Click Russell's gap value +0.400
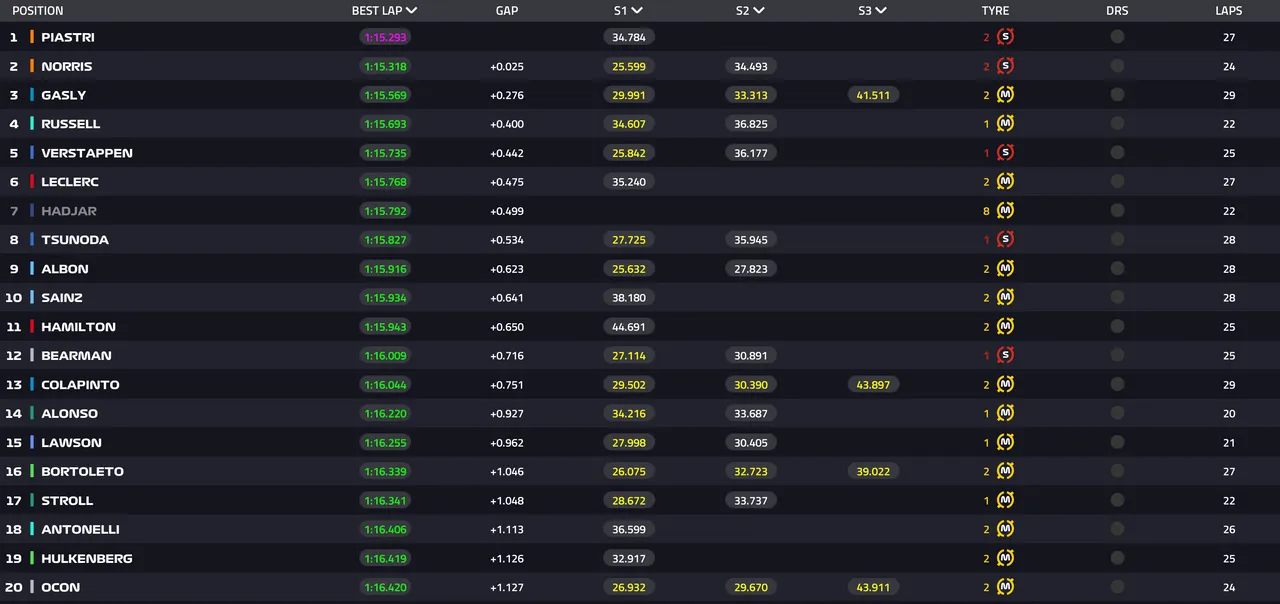This screenshot has width=1280, height=604. click(x=507, y=124)
